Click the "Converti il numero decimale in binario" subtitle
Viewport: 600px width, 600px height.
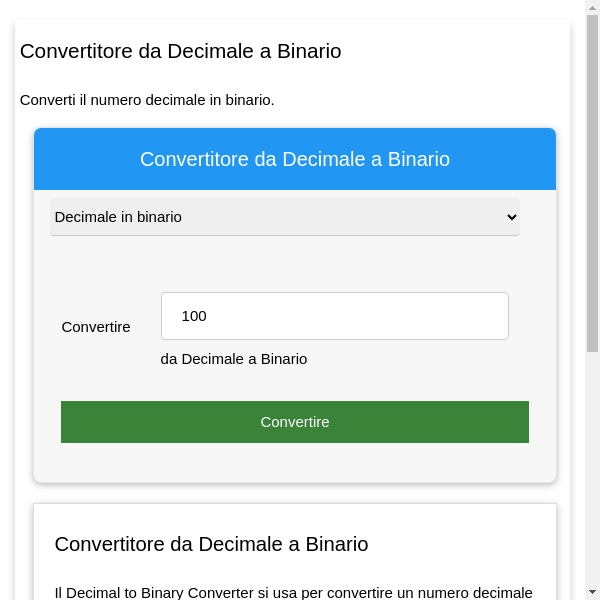pos(147,100)
